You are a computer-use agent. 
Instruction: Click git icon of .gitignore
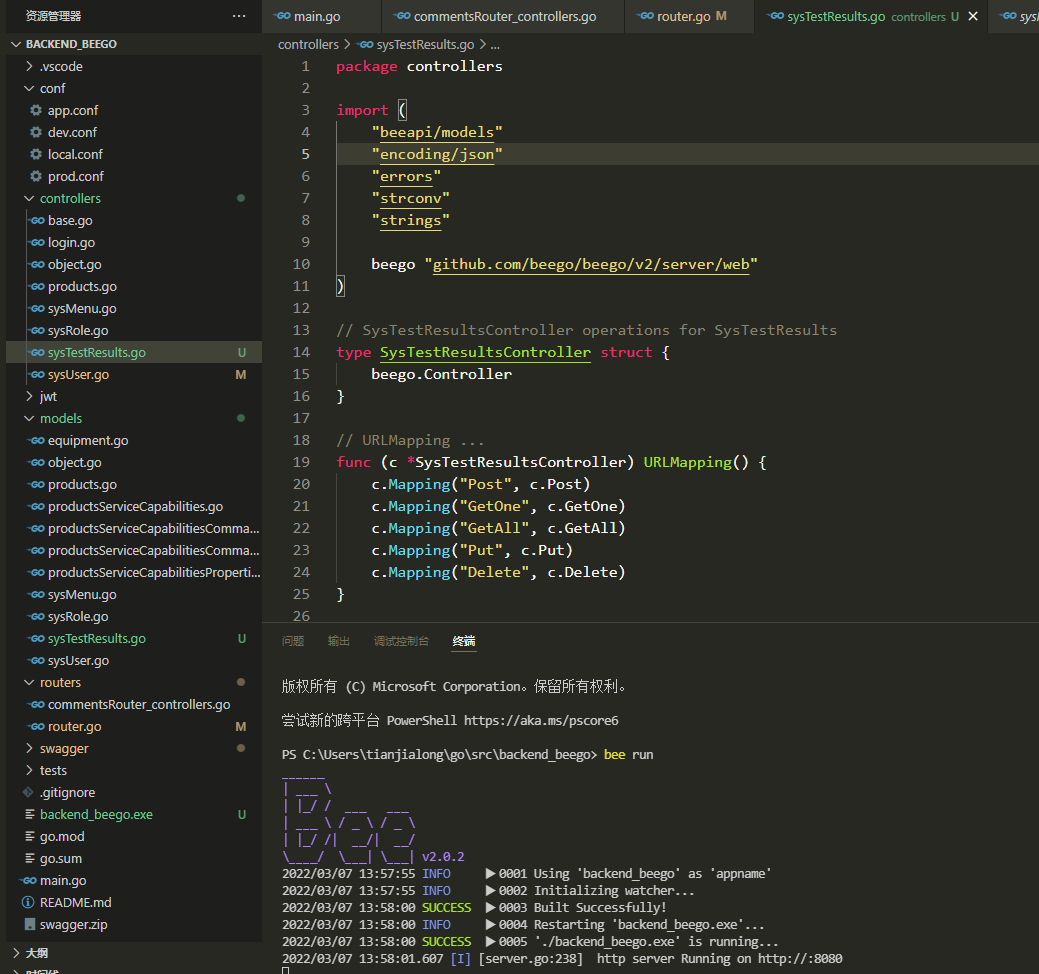click(x=28, y=792)
